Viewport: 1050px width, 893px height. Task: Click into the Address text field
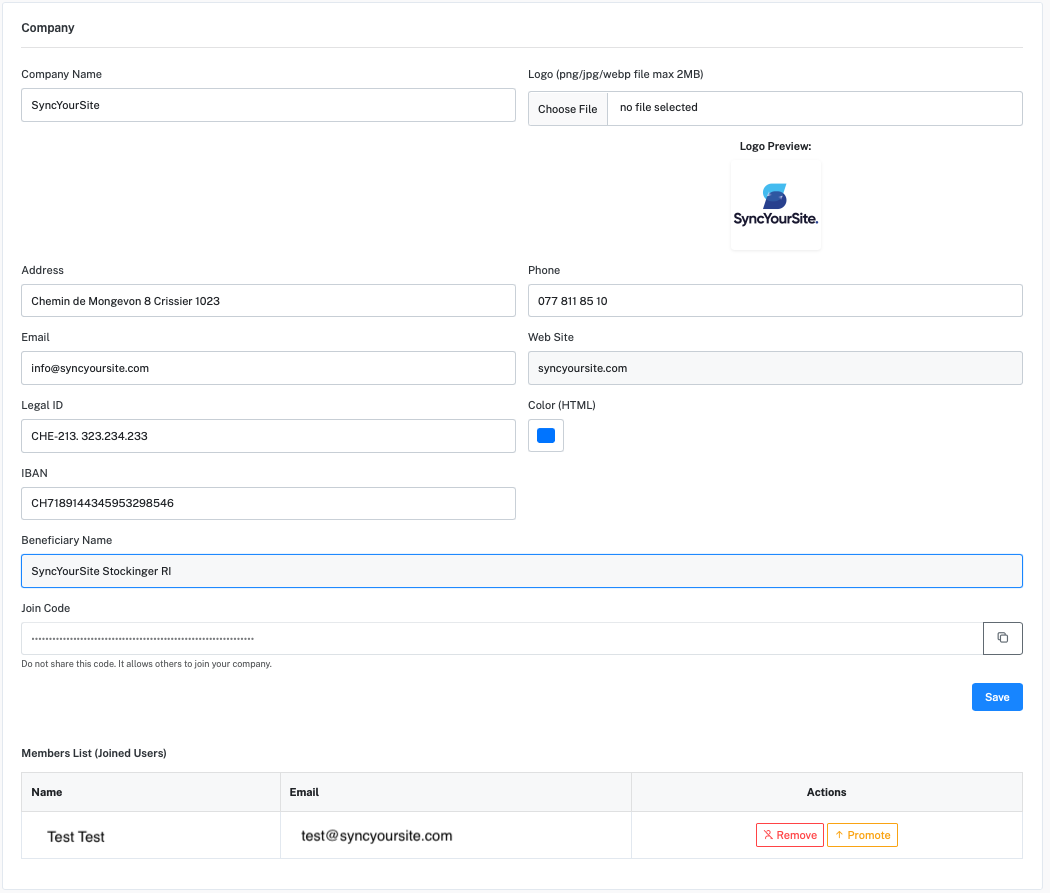(268, 300)
